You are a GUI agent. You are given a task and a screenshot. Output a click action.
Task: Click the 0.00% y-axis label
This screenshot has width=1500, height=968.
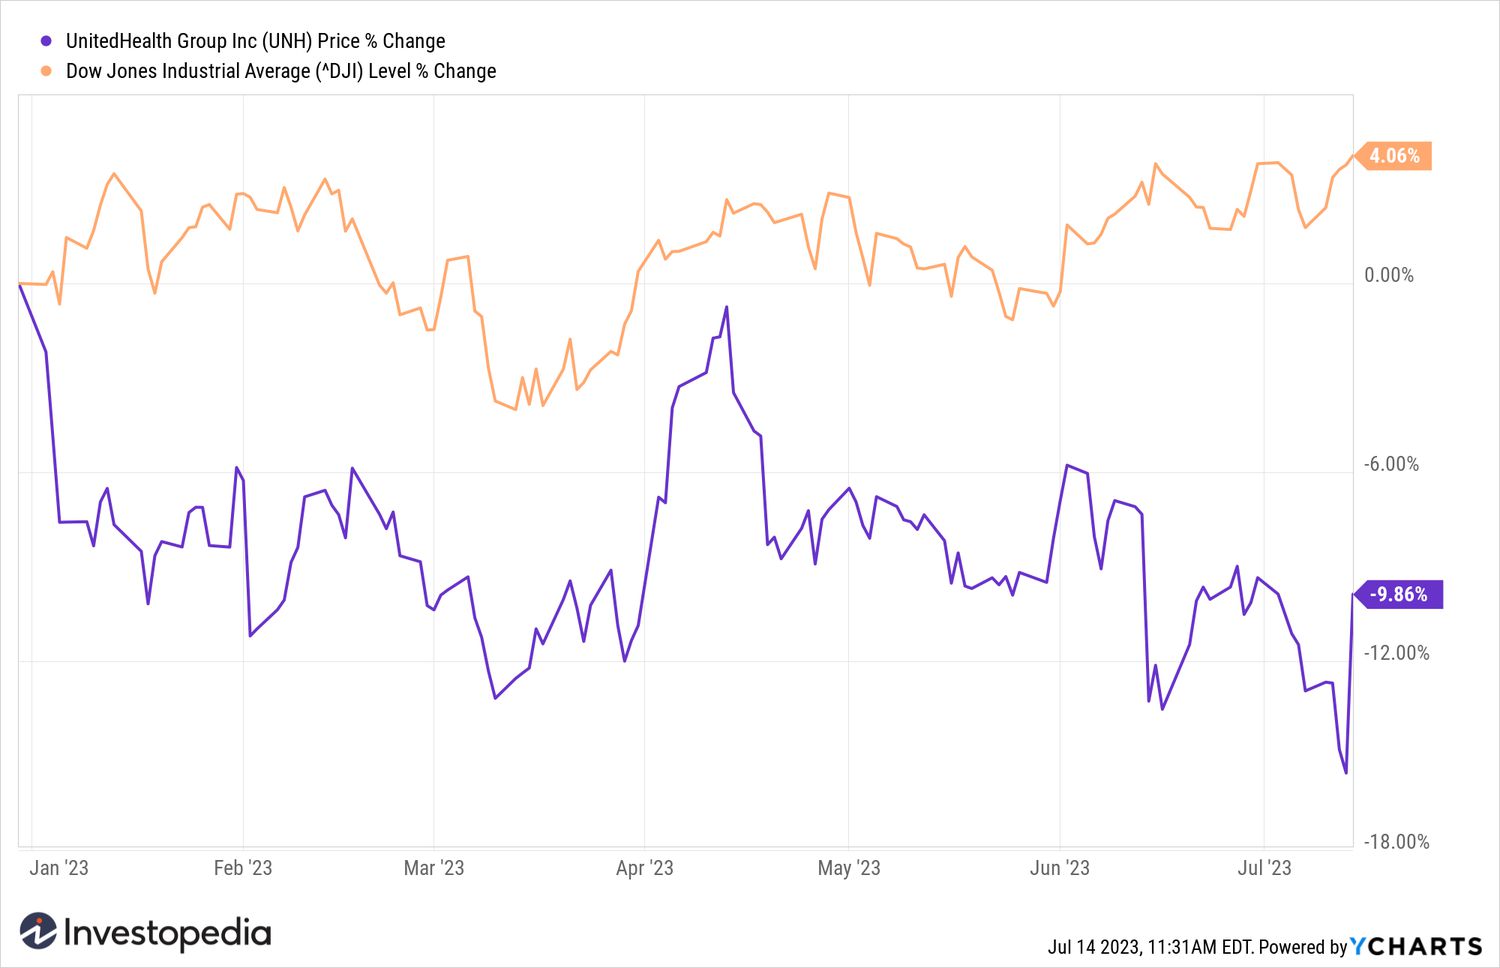click(1389, 275)
